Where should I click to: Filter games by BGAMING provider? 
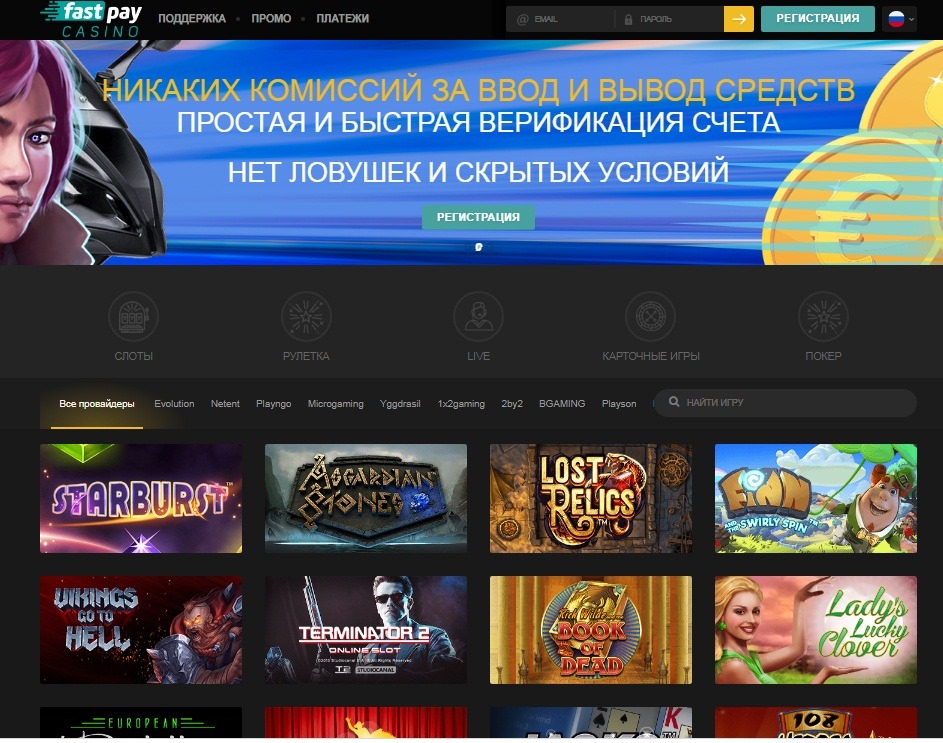coord(562,404)
